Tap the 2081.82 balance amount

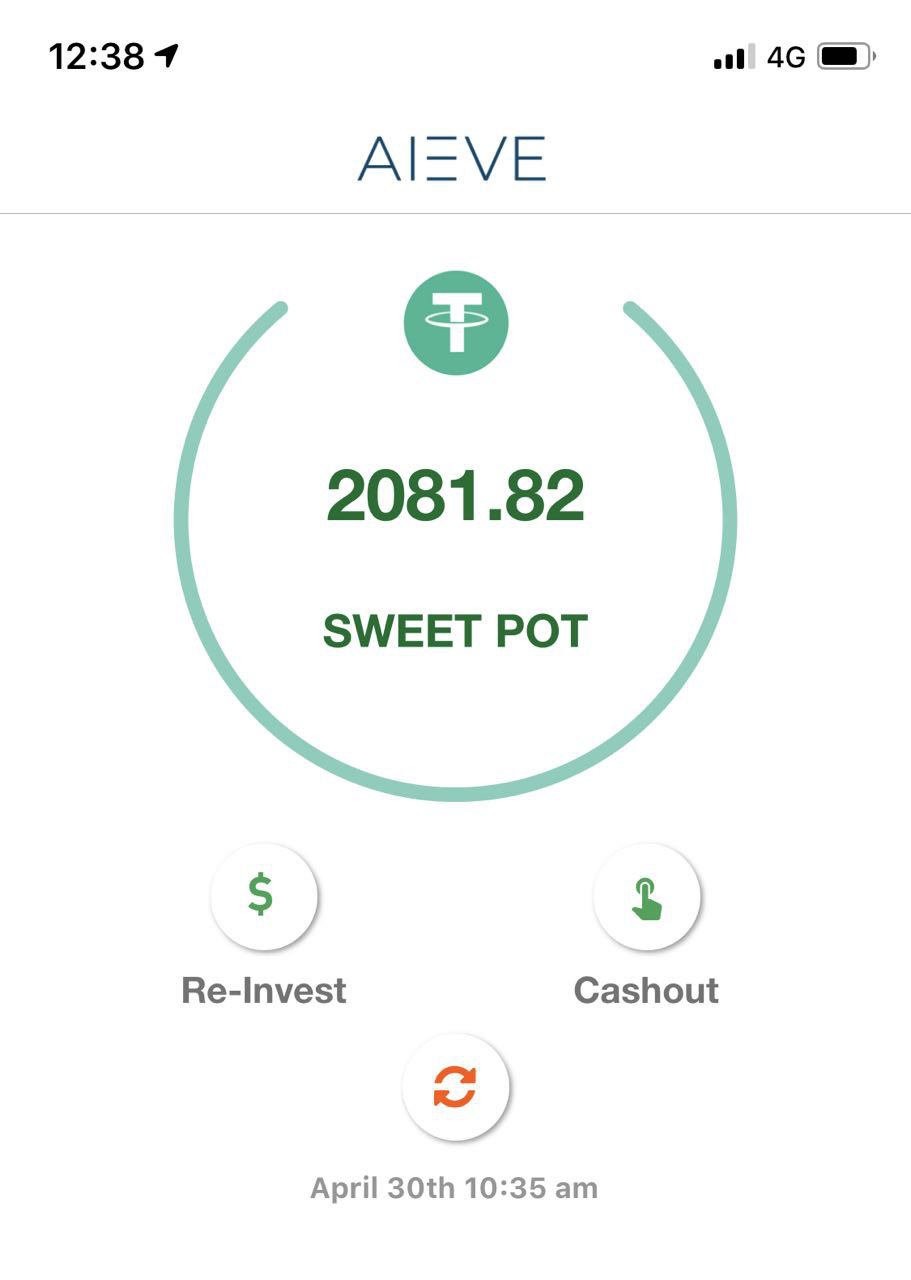[x=456, y=496]
